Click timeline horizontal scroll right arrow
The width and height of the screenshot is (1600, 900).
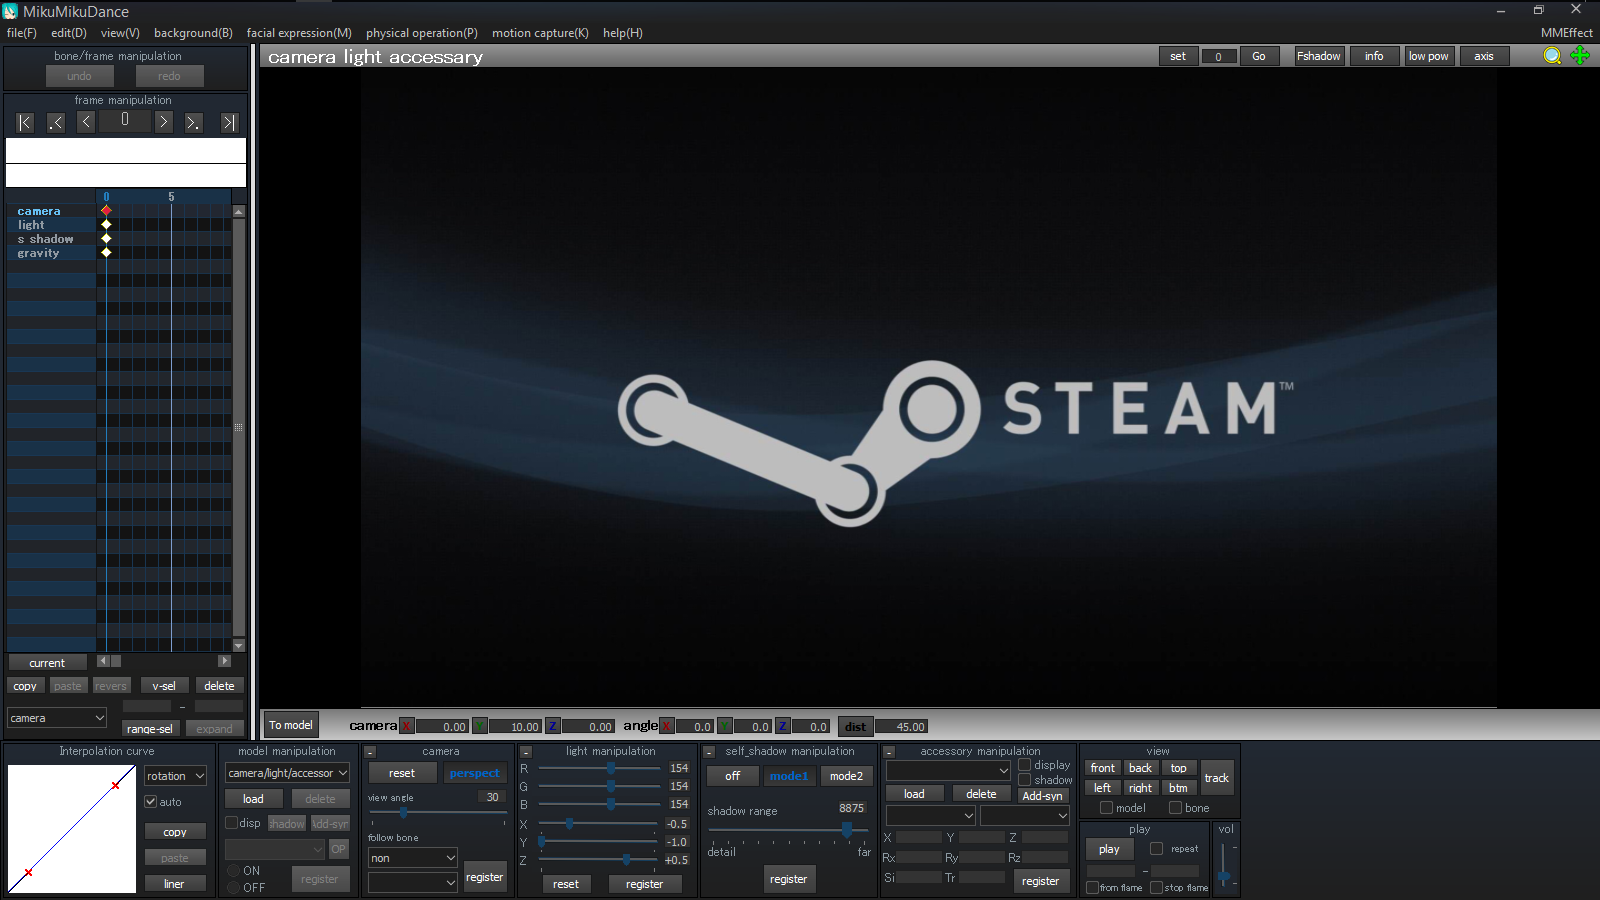pyautogui.click(x=225, y=661)
